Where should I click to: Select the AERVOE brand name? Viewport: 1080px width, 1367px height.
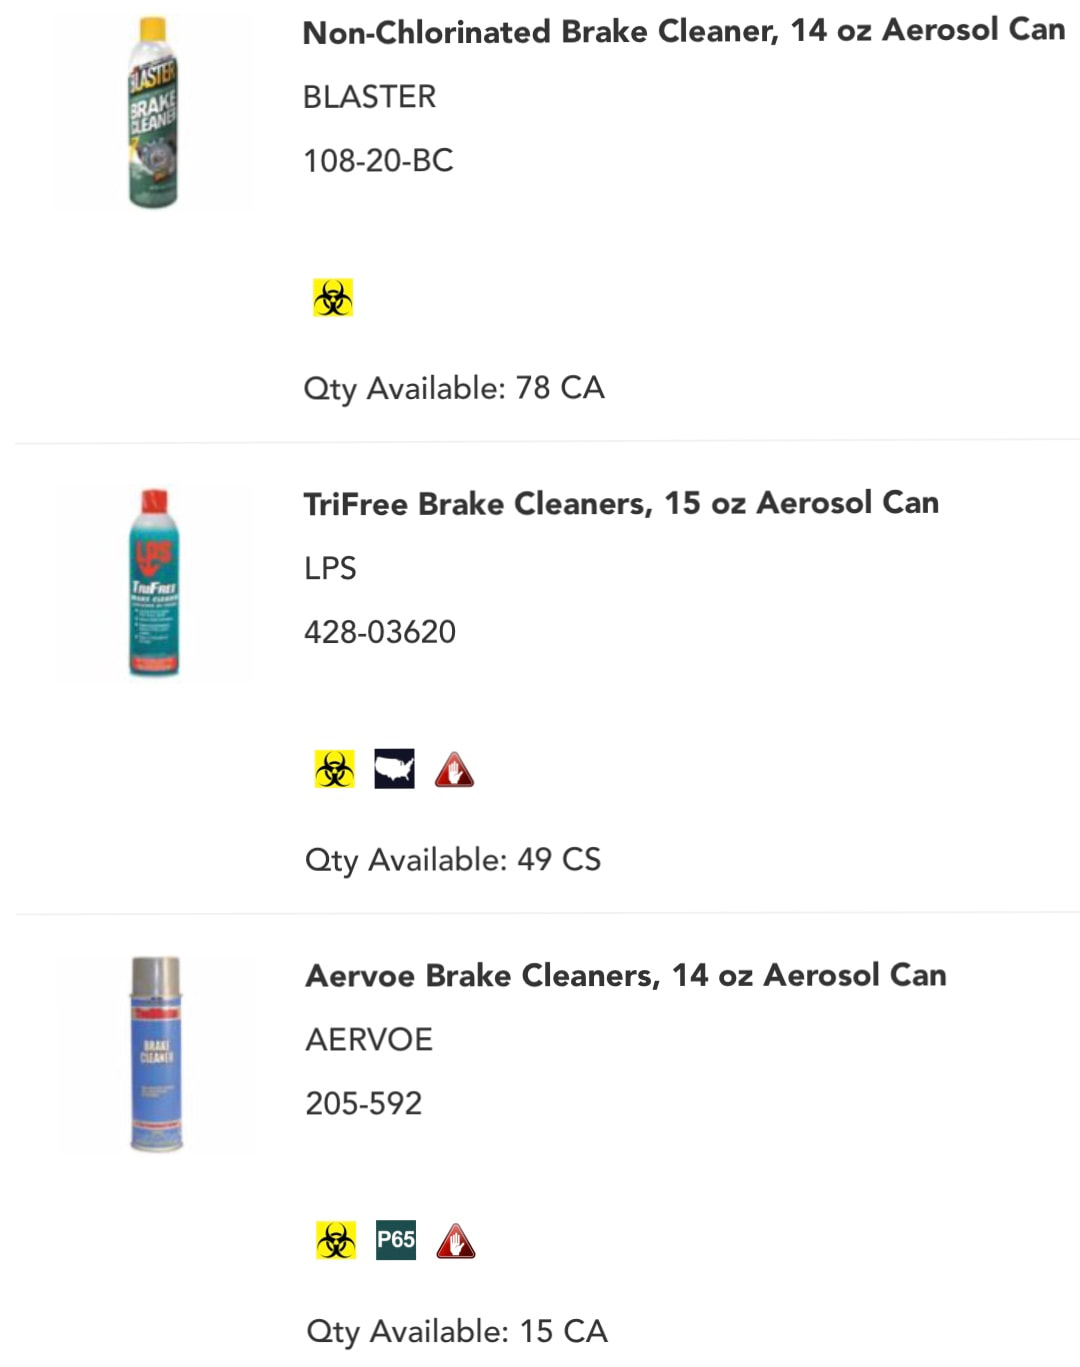click(x=369, y=1040)
